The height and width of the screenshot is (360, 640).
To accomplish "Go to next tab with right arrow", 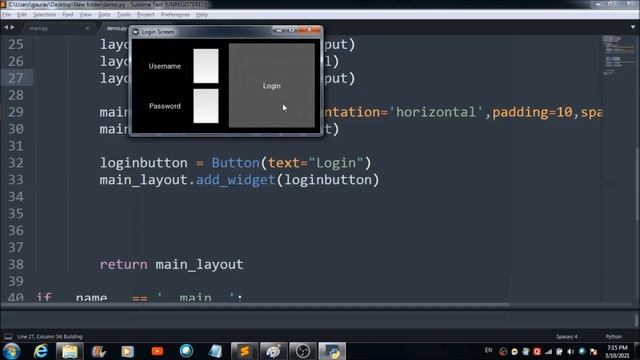I will click(12, 27).
